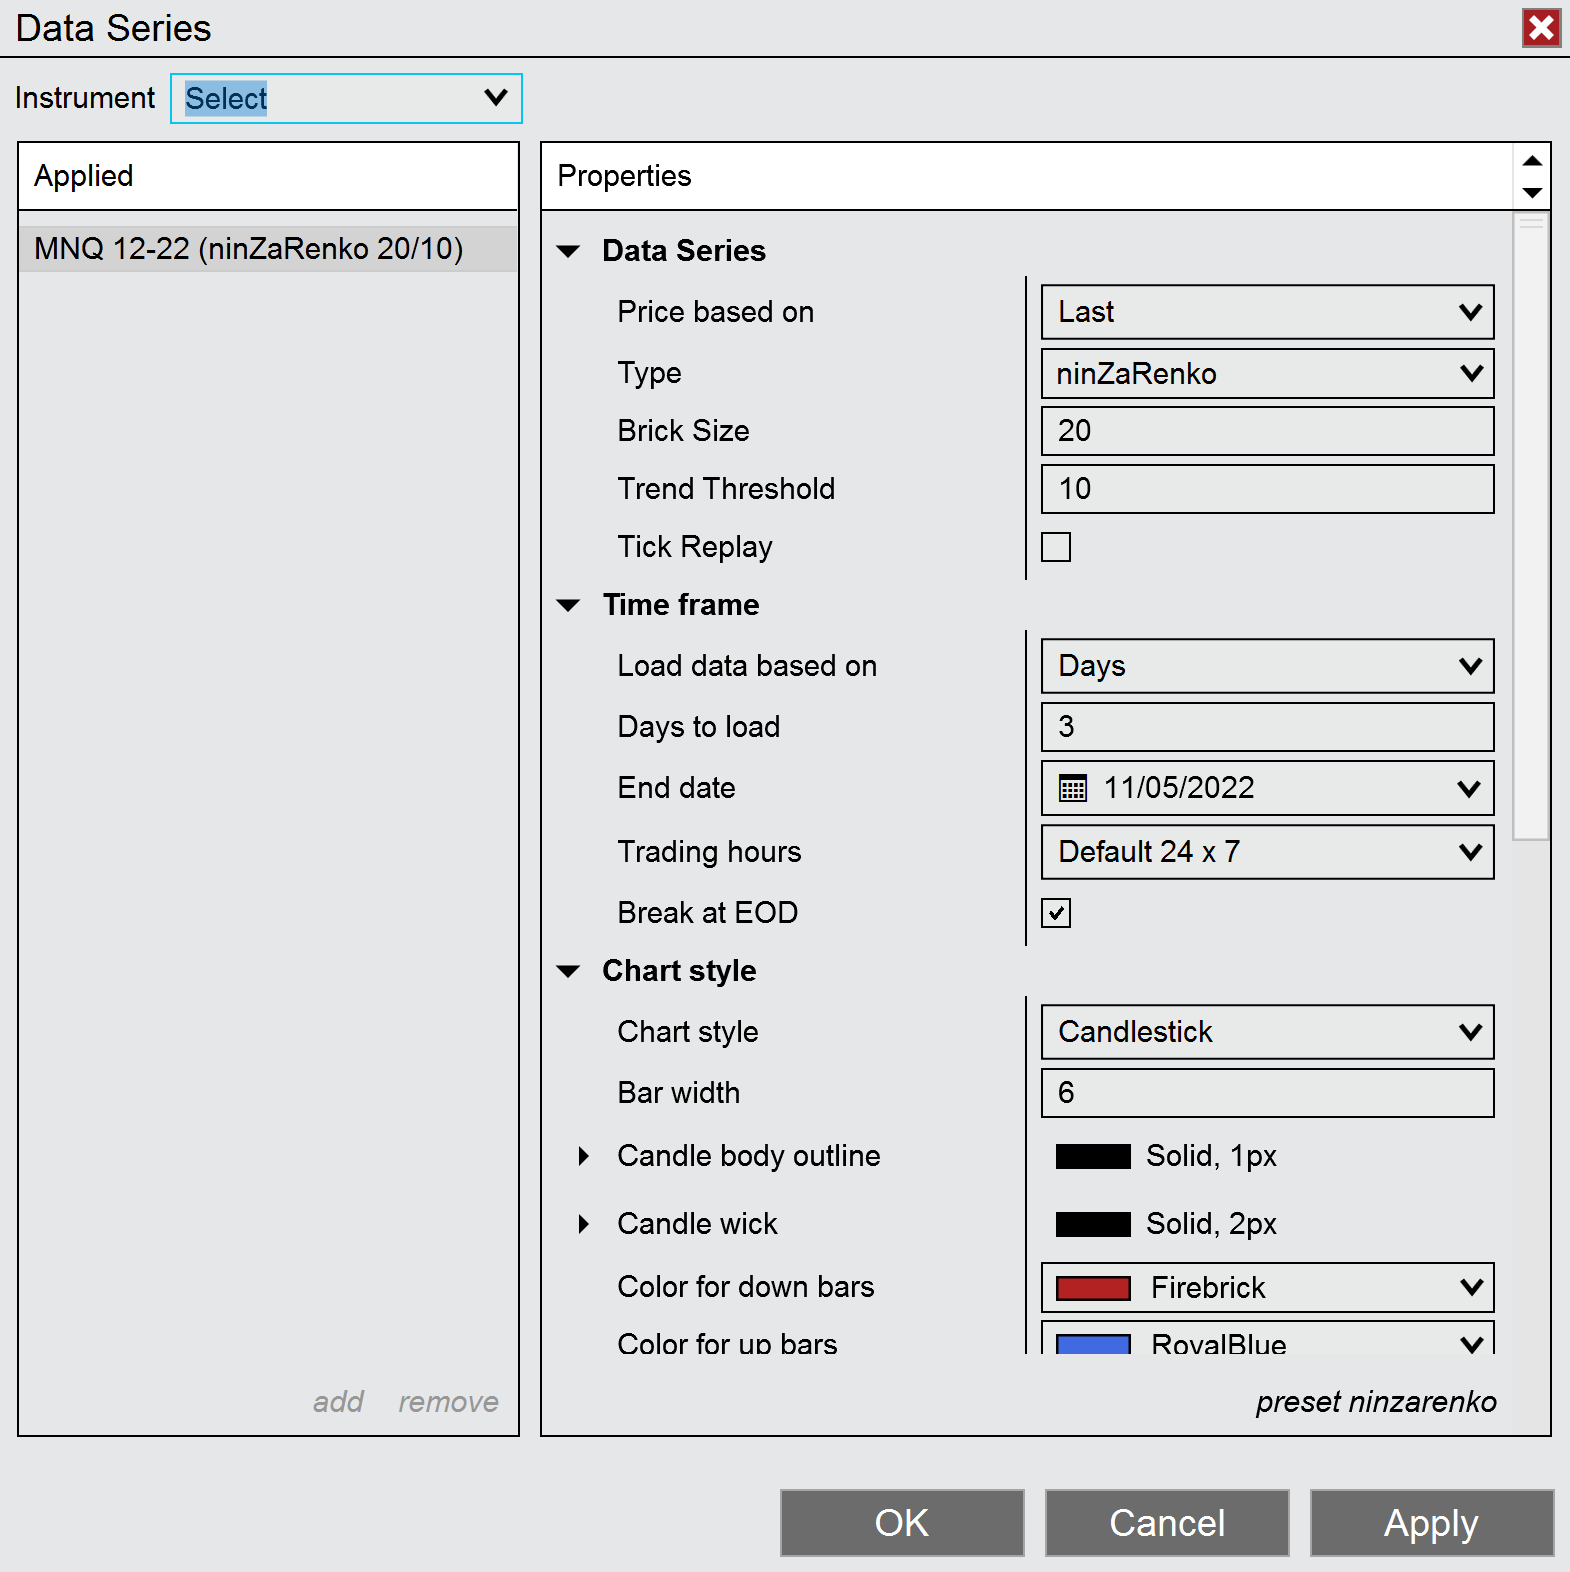Open the Type ninZaRenko dropdown
The image size is (1570, 1572).
(1267, 374)
